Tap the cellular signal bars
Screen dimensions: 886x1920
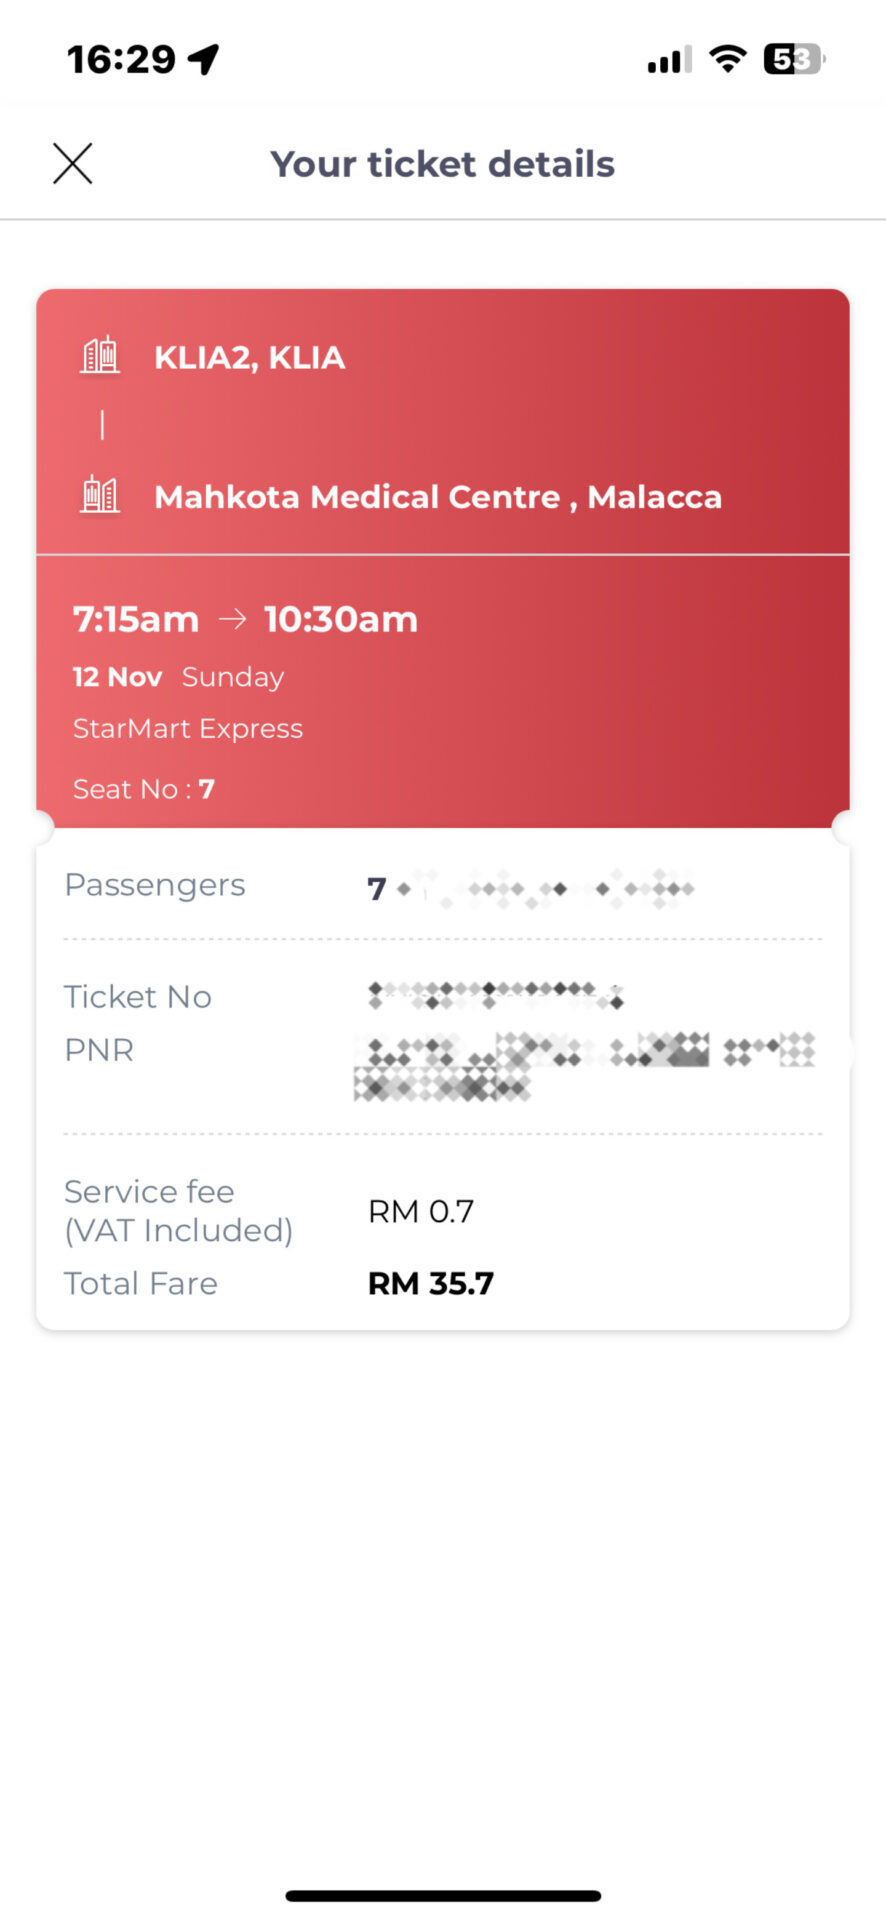[669, 60]
